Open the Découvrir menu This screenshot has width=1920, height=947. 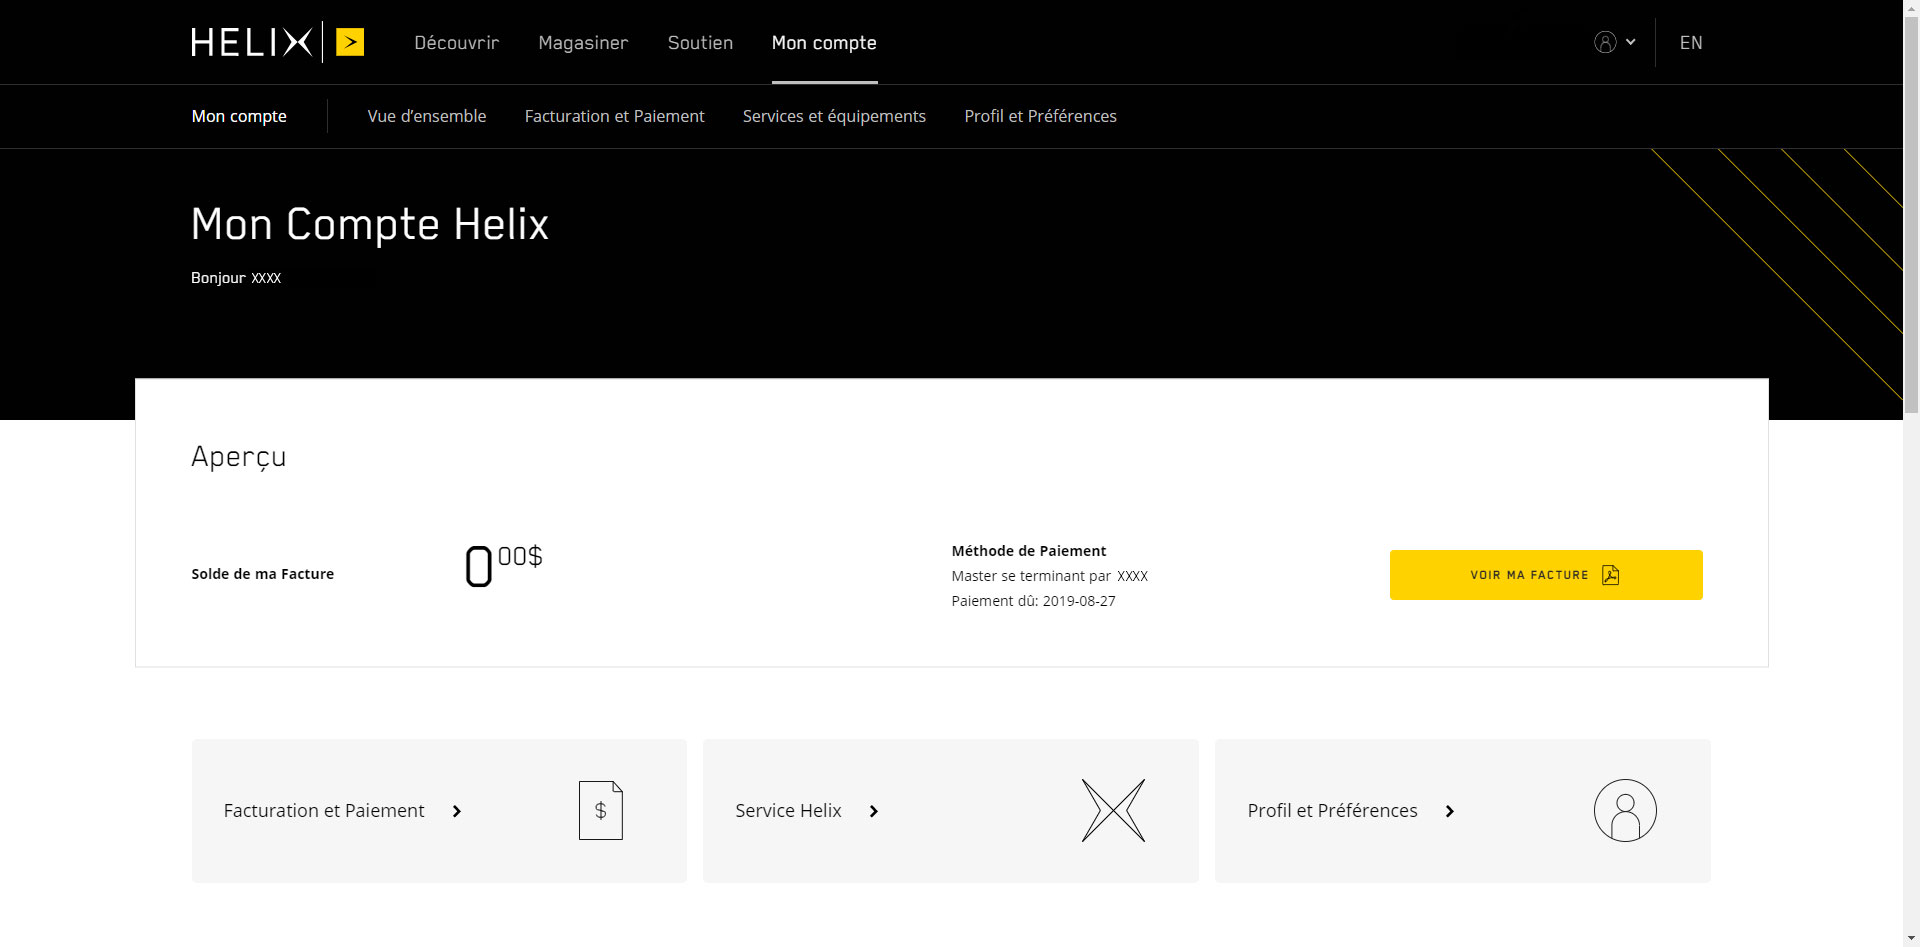(x=457, y=43)
